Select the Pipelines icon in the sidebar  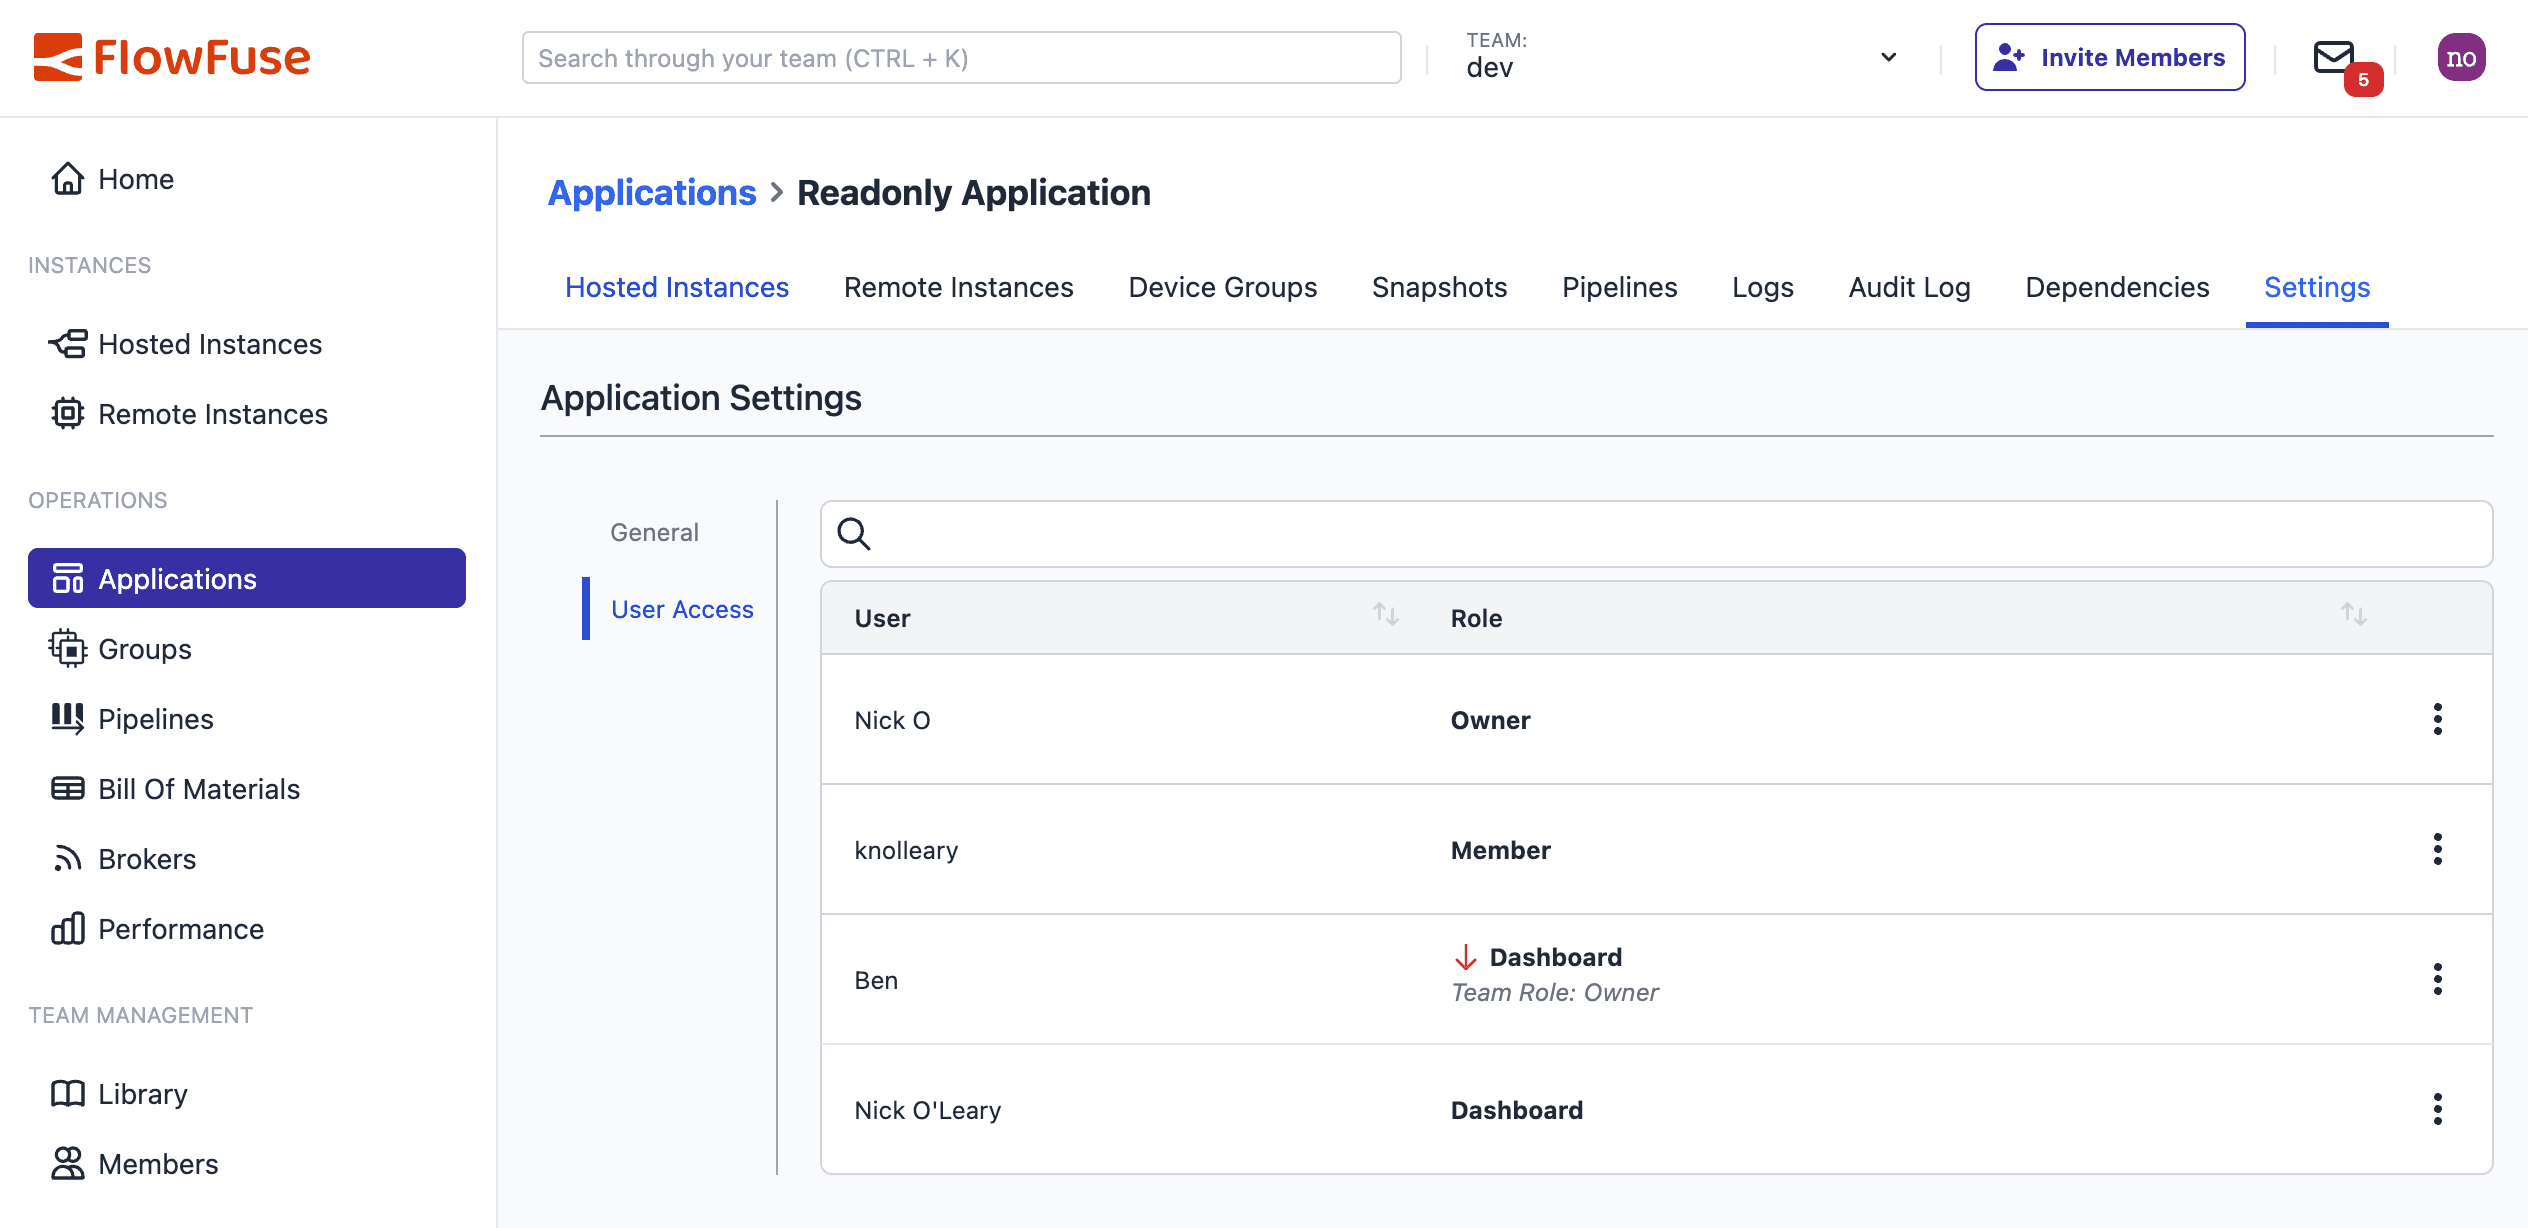[66, 718]
